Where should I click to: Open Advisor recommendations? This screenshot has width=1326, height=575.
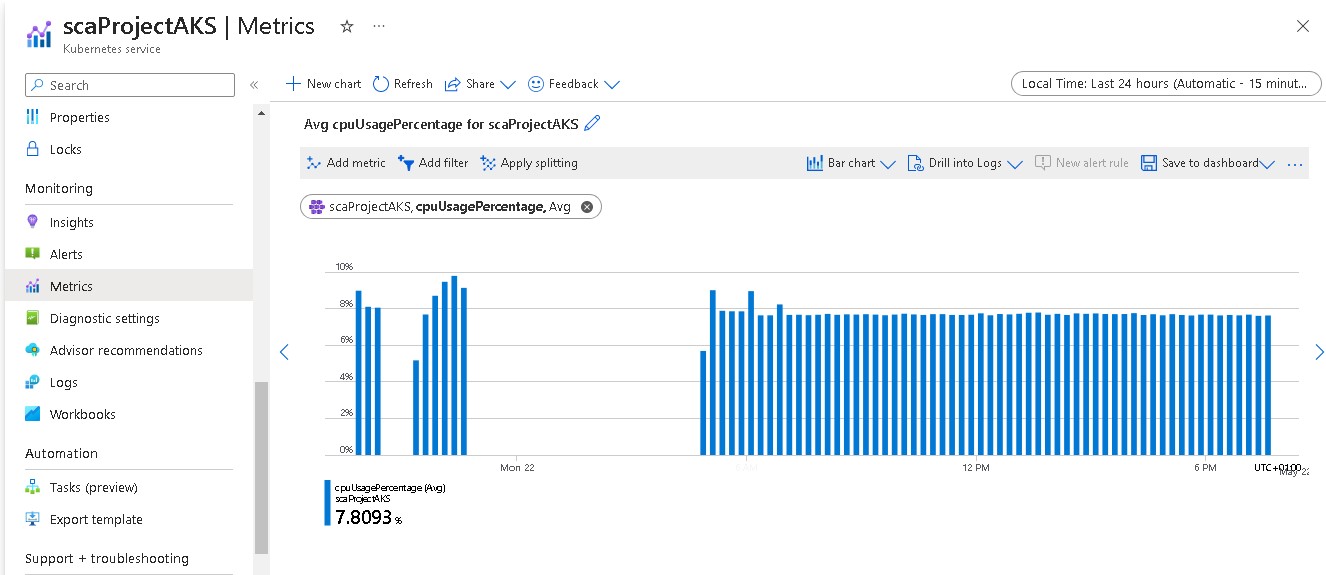coord(126,350)
